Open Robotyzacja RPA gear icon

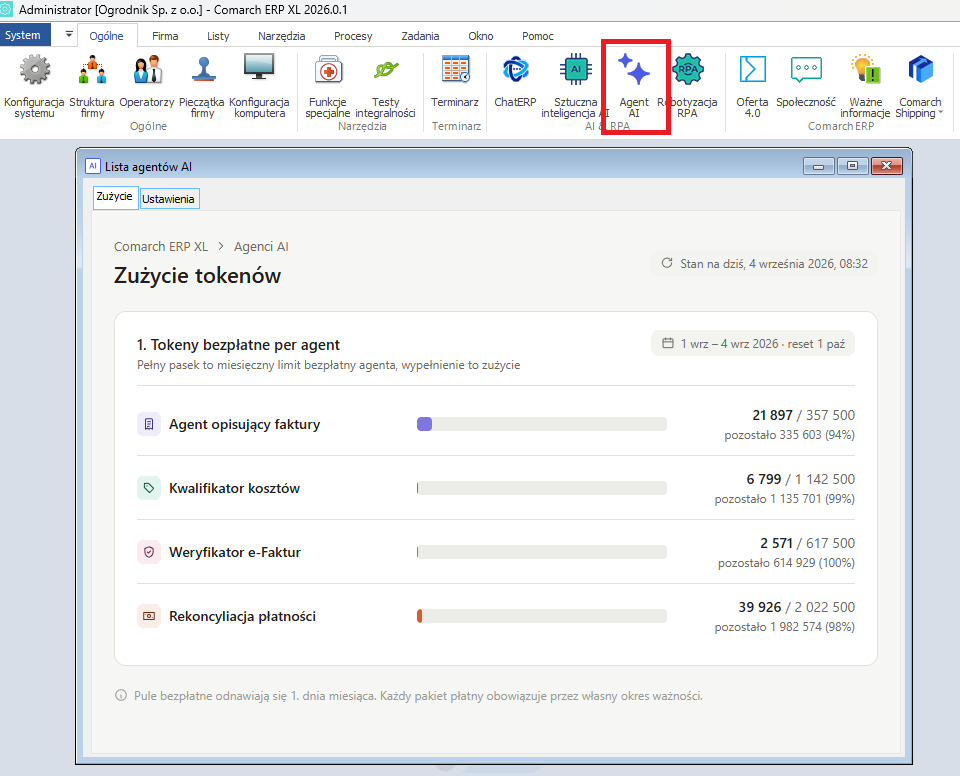pos(688,69)
